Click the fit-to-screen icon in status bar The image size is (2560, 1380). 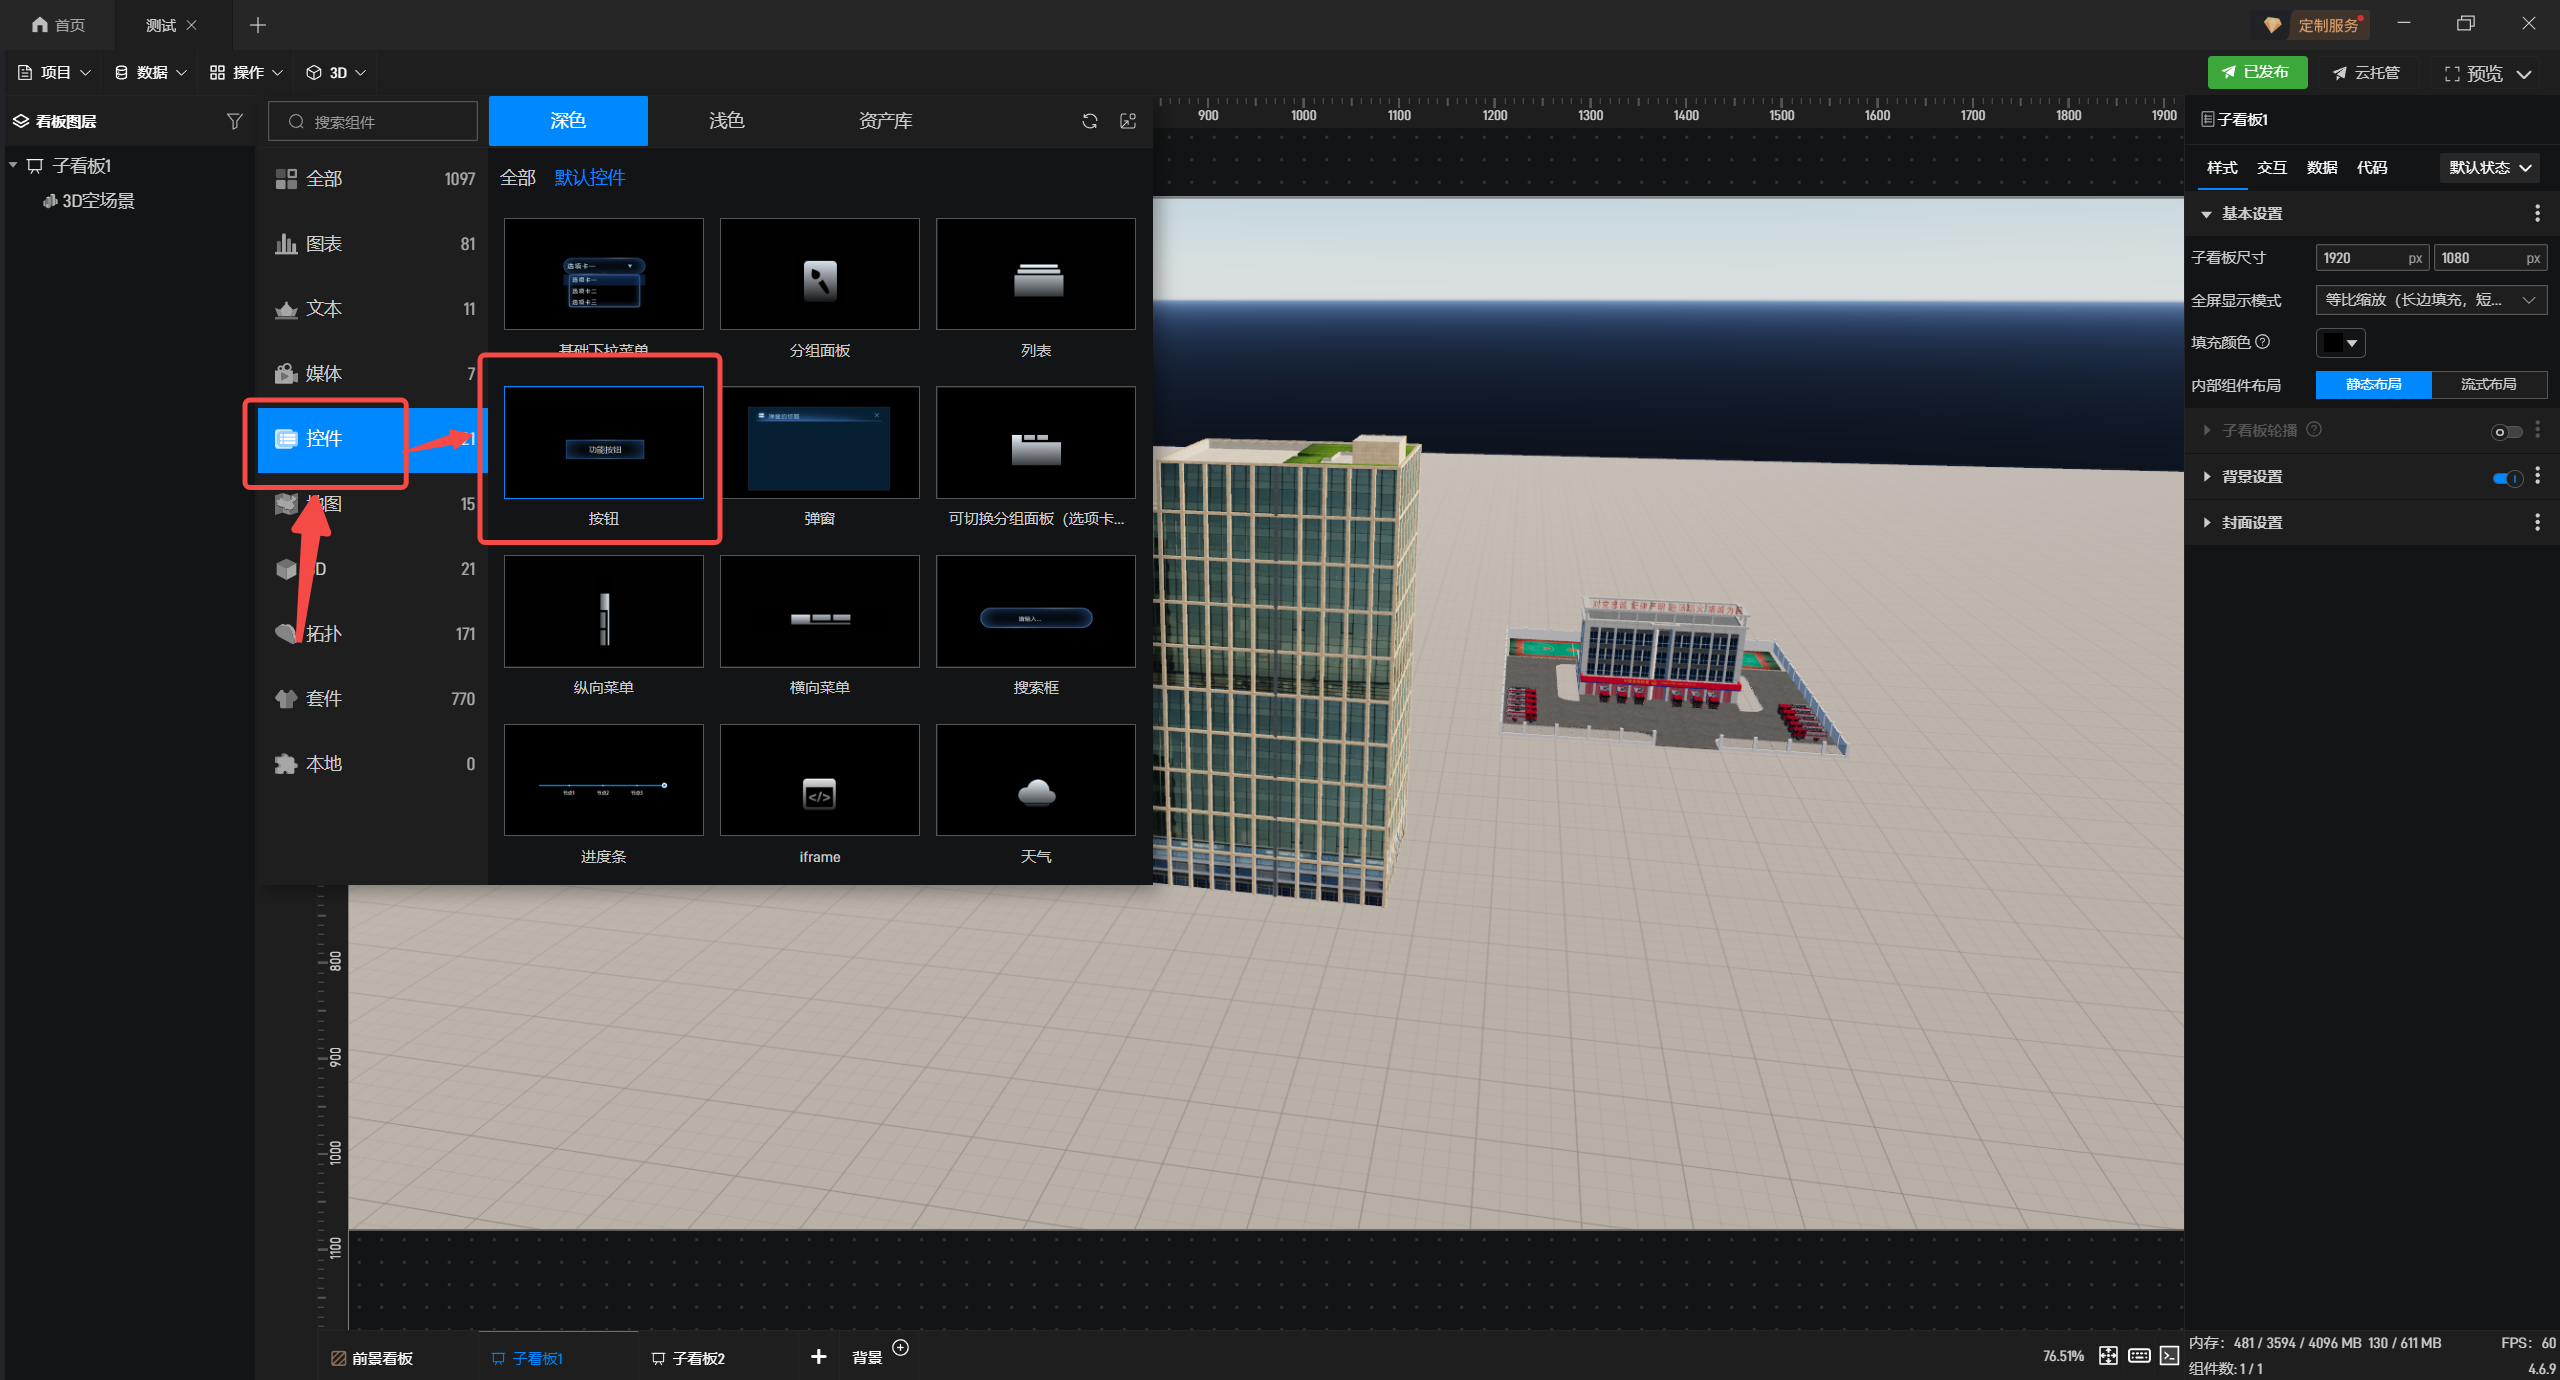pos(2108,1356)
